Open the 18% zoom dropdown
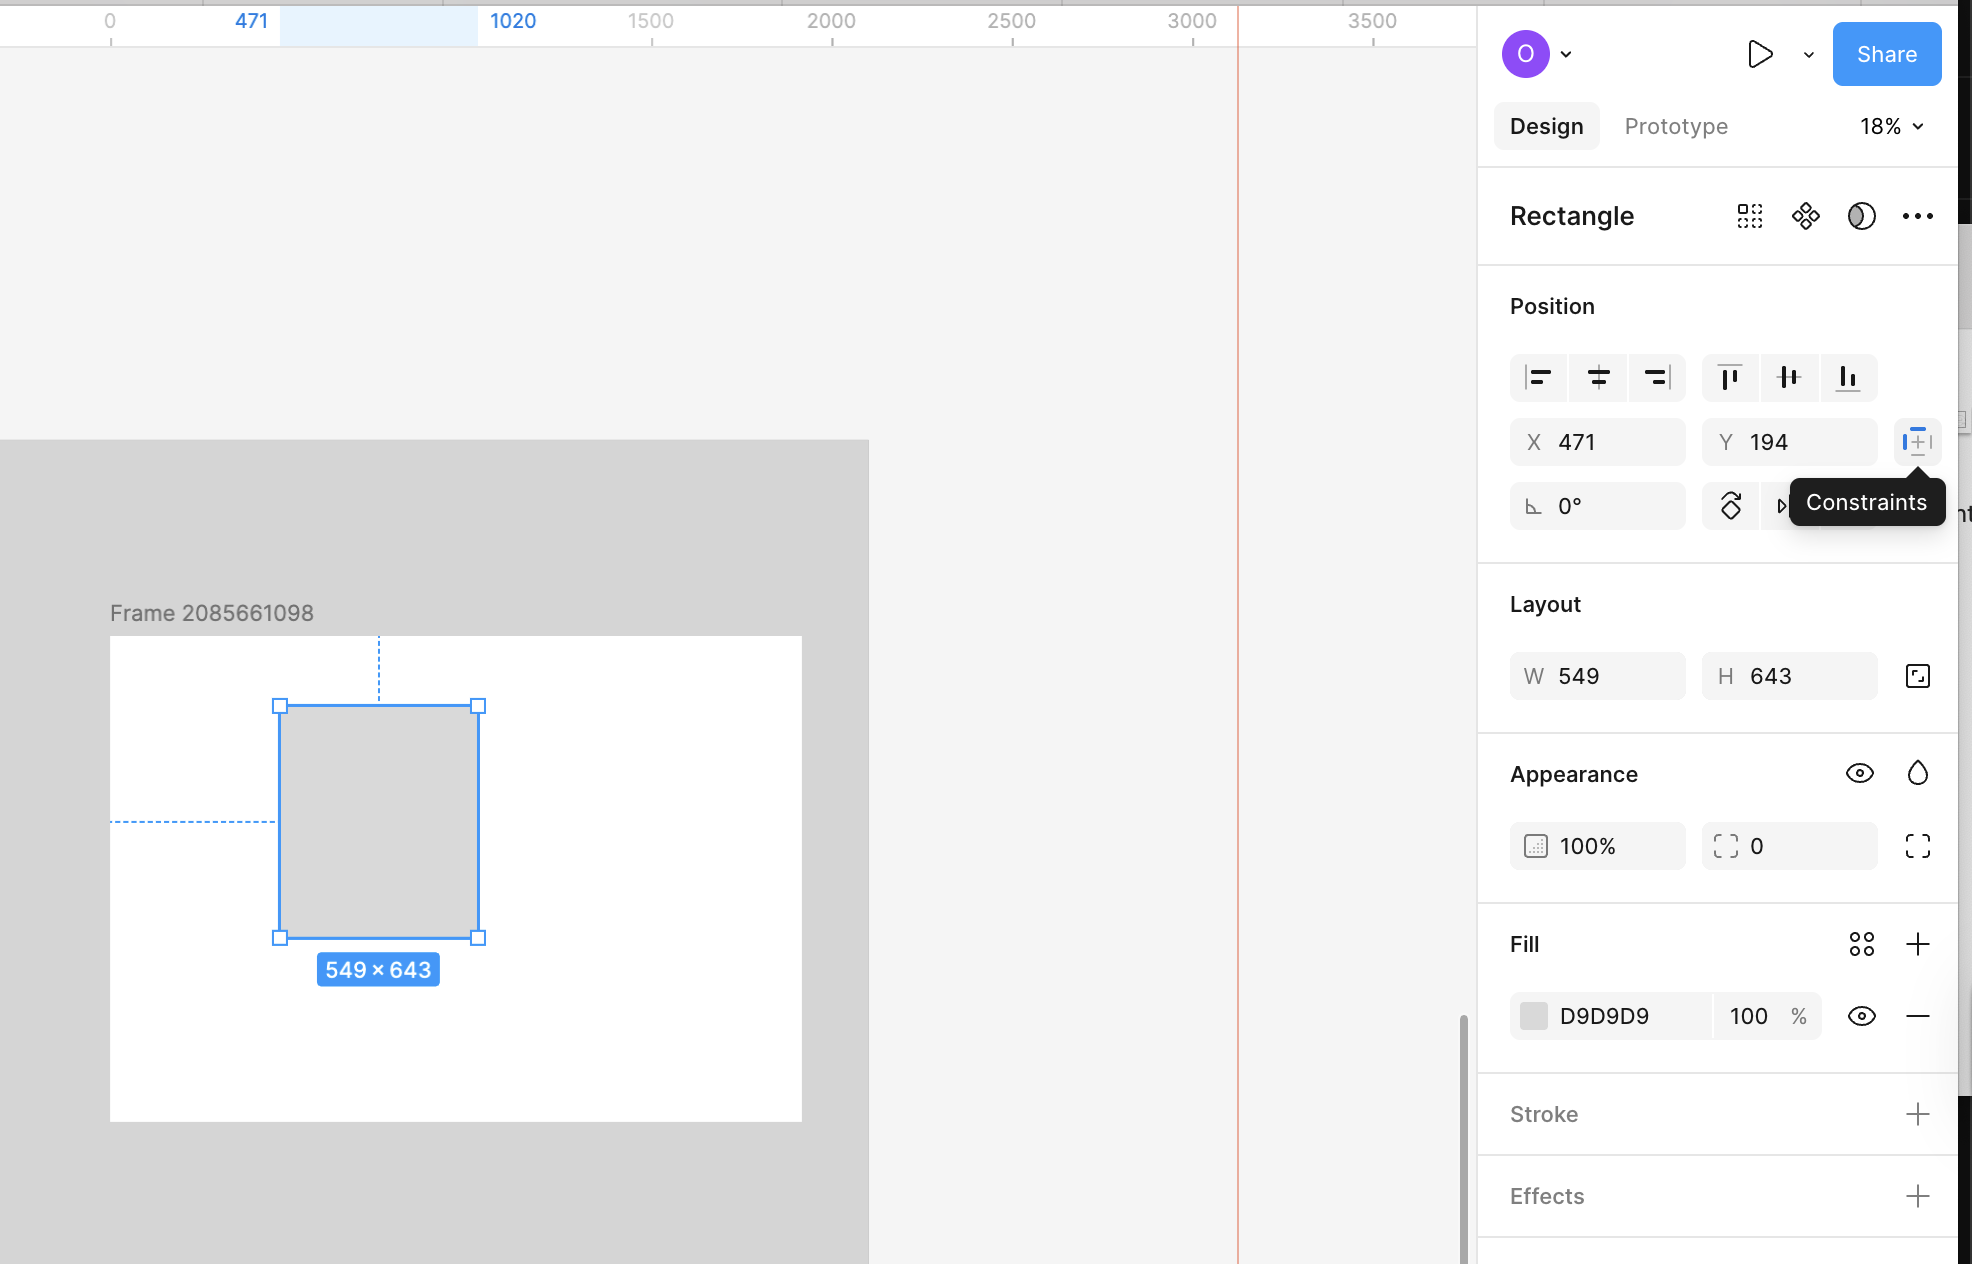The image size is (1972, 1264). pyautogui.click(x=1891, y=126)
